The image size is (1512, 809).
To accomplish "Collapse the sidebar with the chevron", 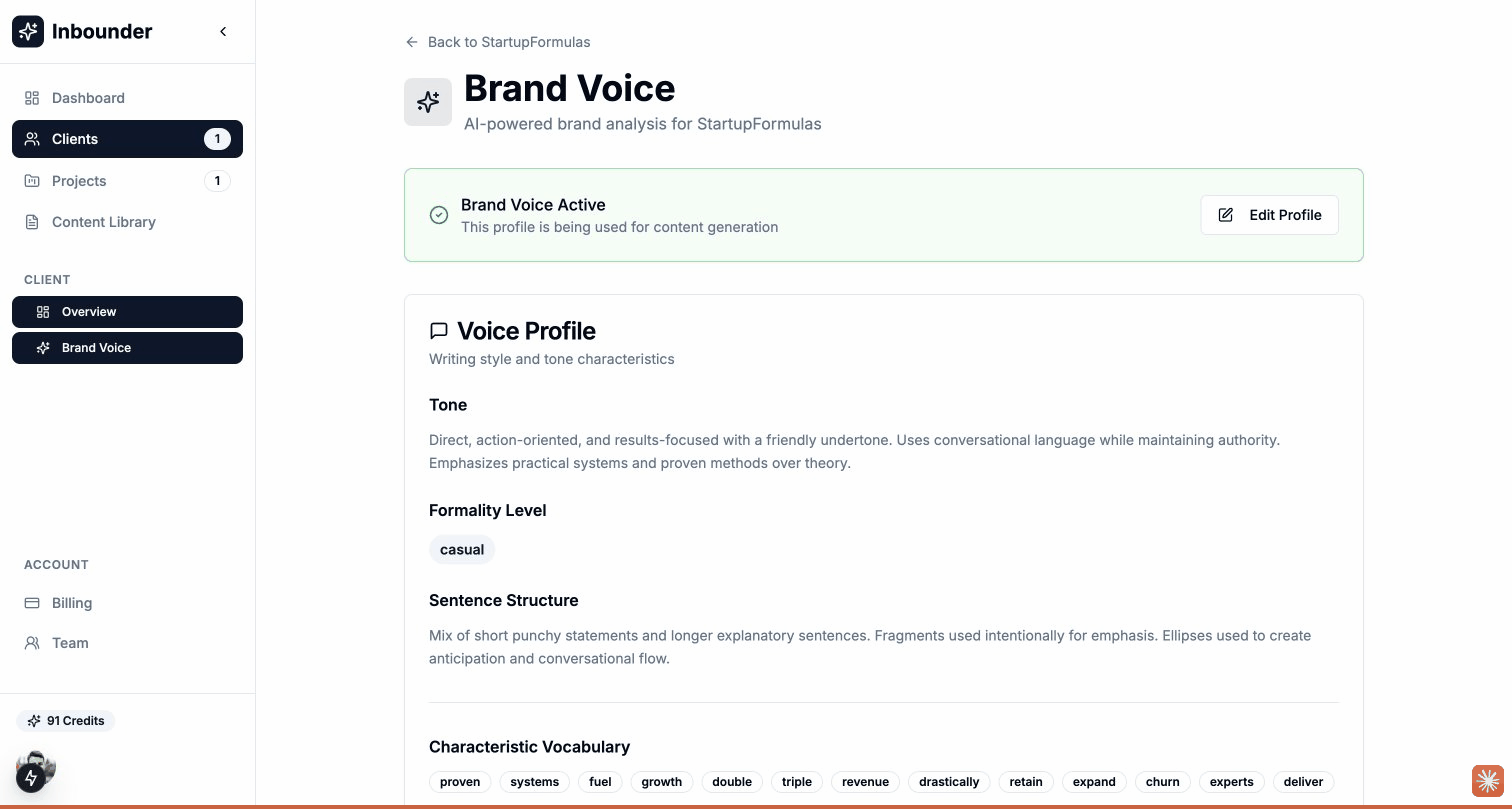I will 223,31.
